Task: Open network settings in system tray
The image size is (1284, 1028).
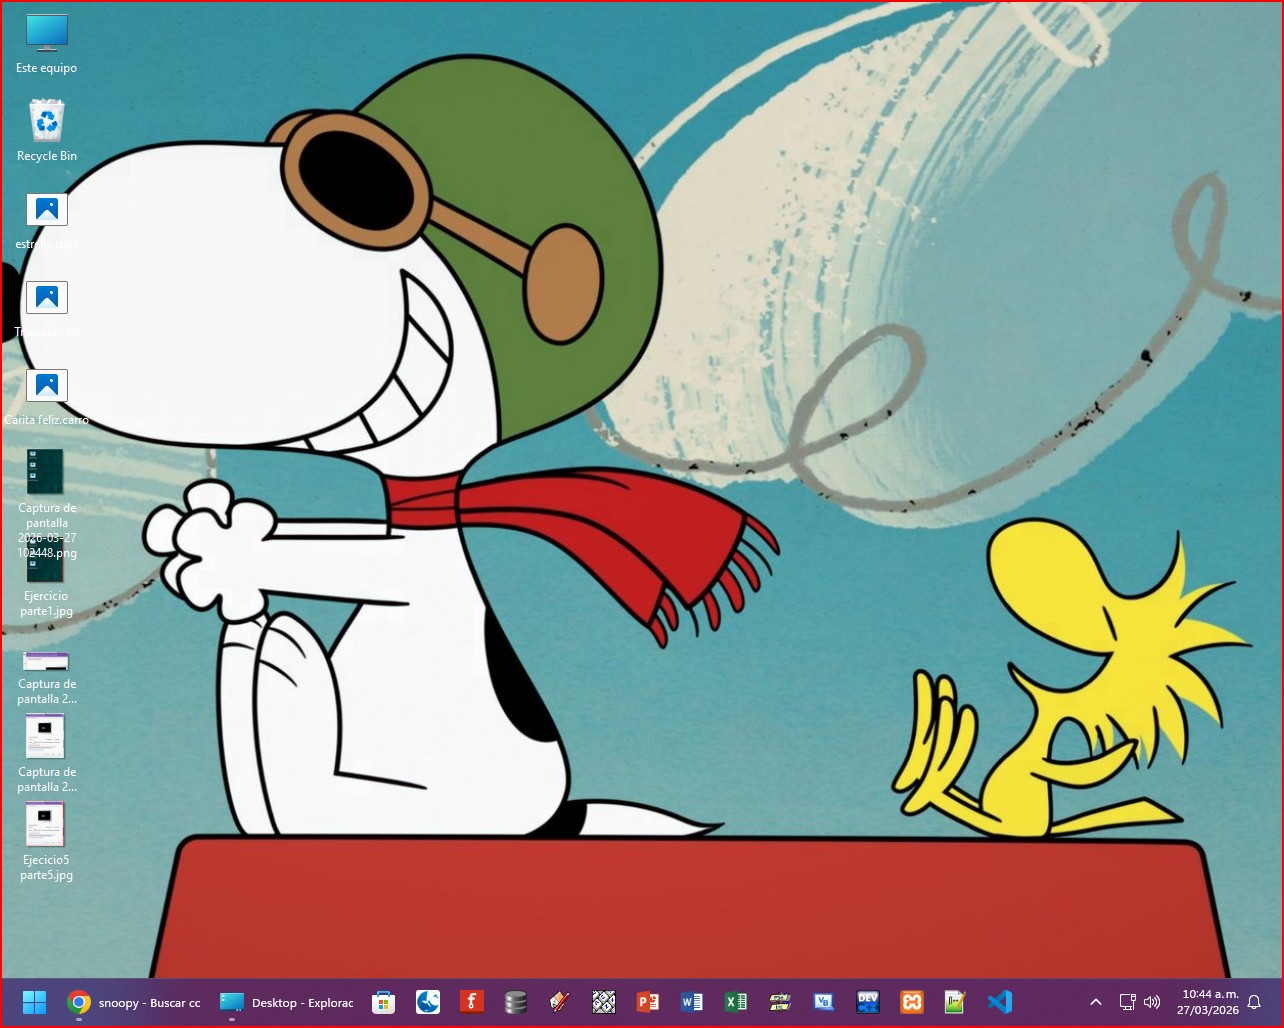Action: pos(1127,1002)
